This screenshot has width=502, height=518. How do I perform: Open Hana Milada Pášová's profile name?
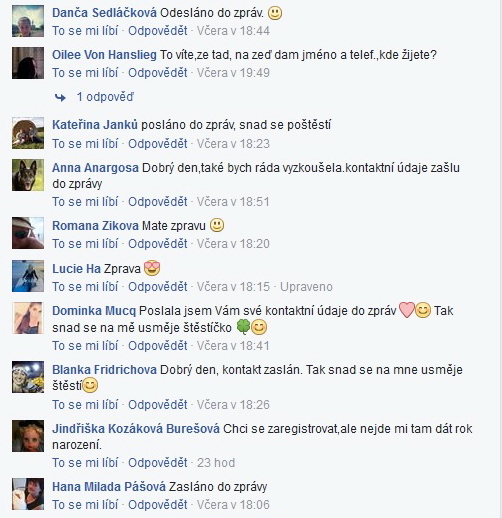109,487
